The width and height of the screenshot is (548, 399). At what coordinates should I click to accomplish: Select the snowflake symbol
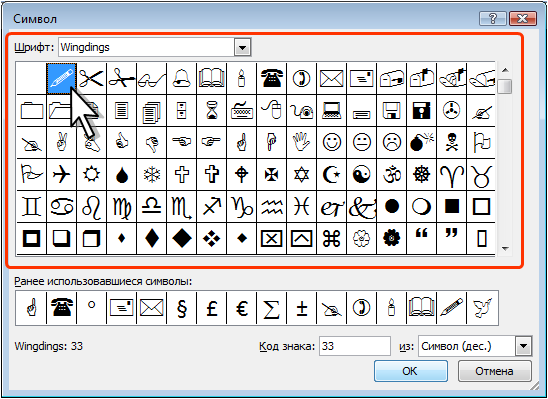tap(152, 174)
